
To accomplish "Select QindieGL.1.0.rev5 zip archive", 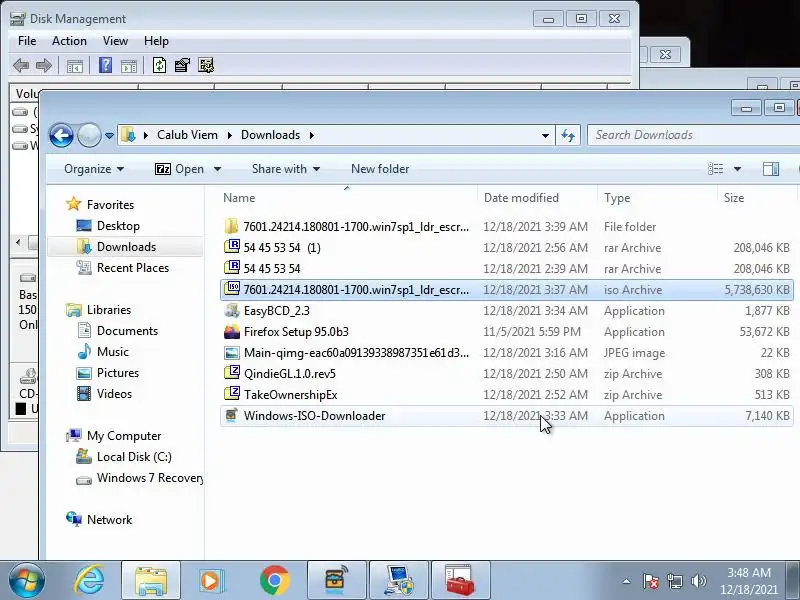I will pyautogui.click(x=507, y=373).
